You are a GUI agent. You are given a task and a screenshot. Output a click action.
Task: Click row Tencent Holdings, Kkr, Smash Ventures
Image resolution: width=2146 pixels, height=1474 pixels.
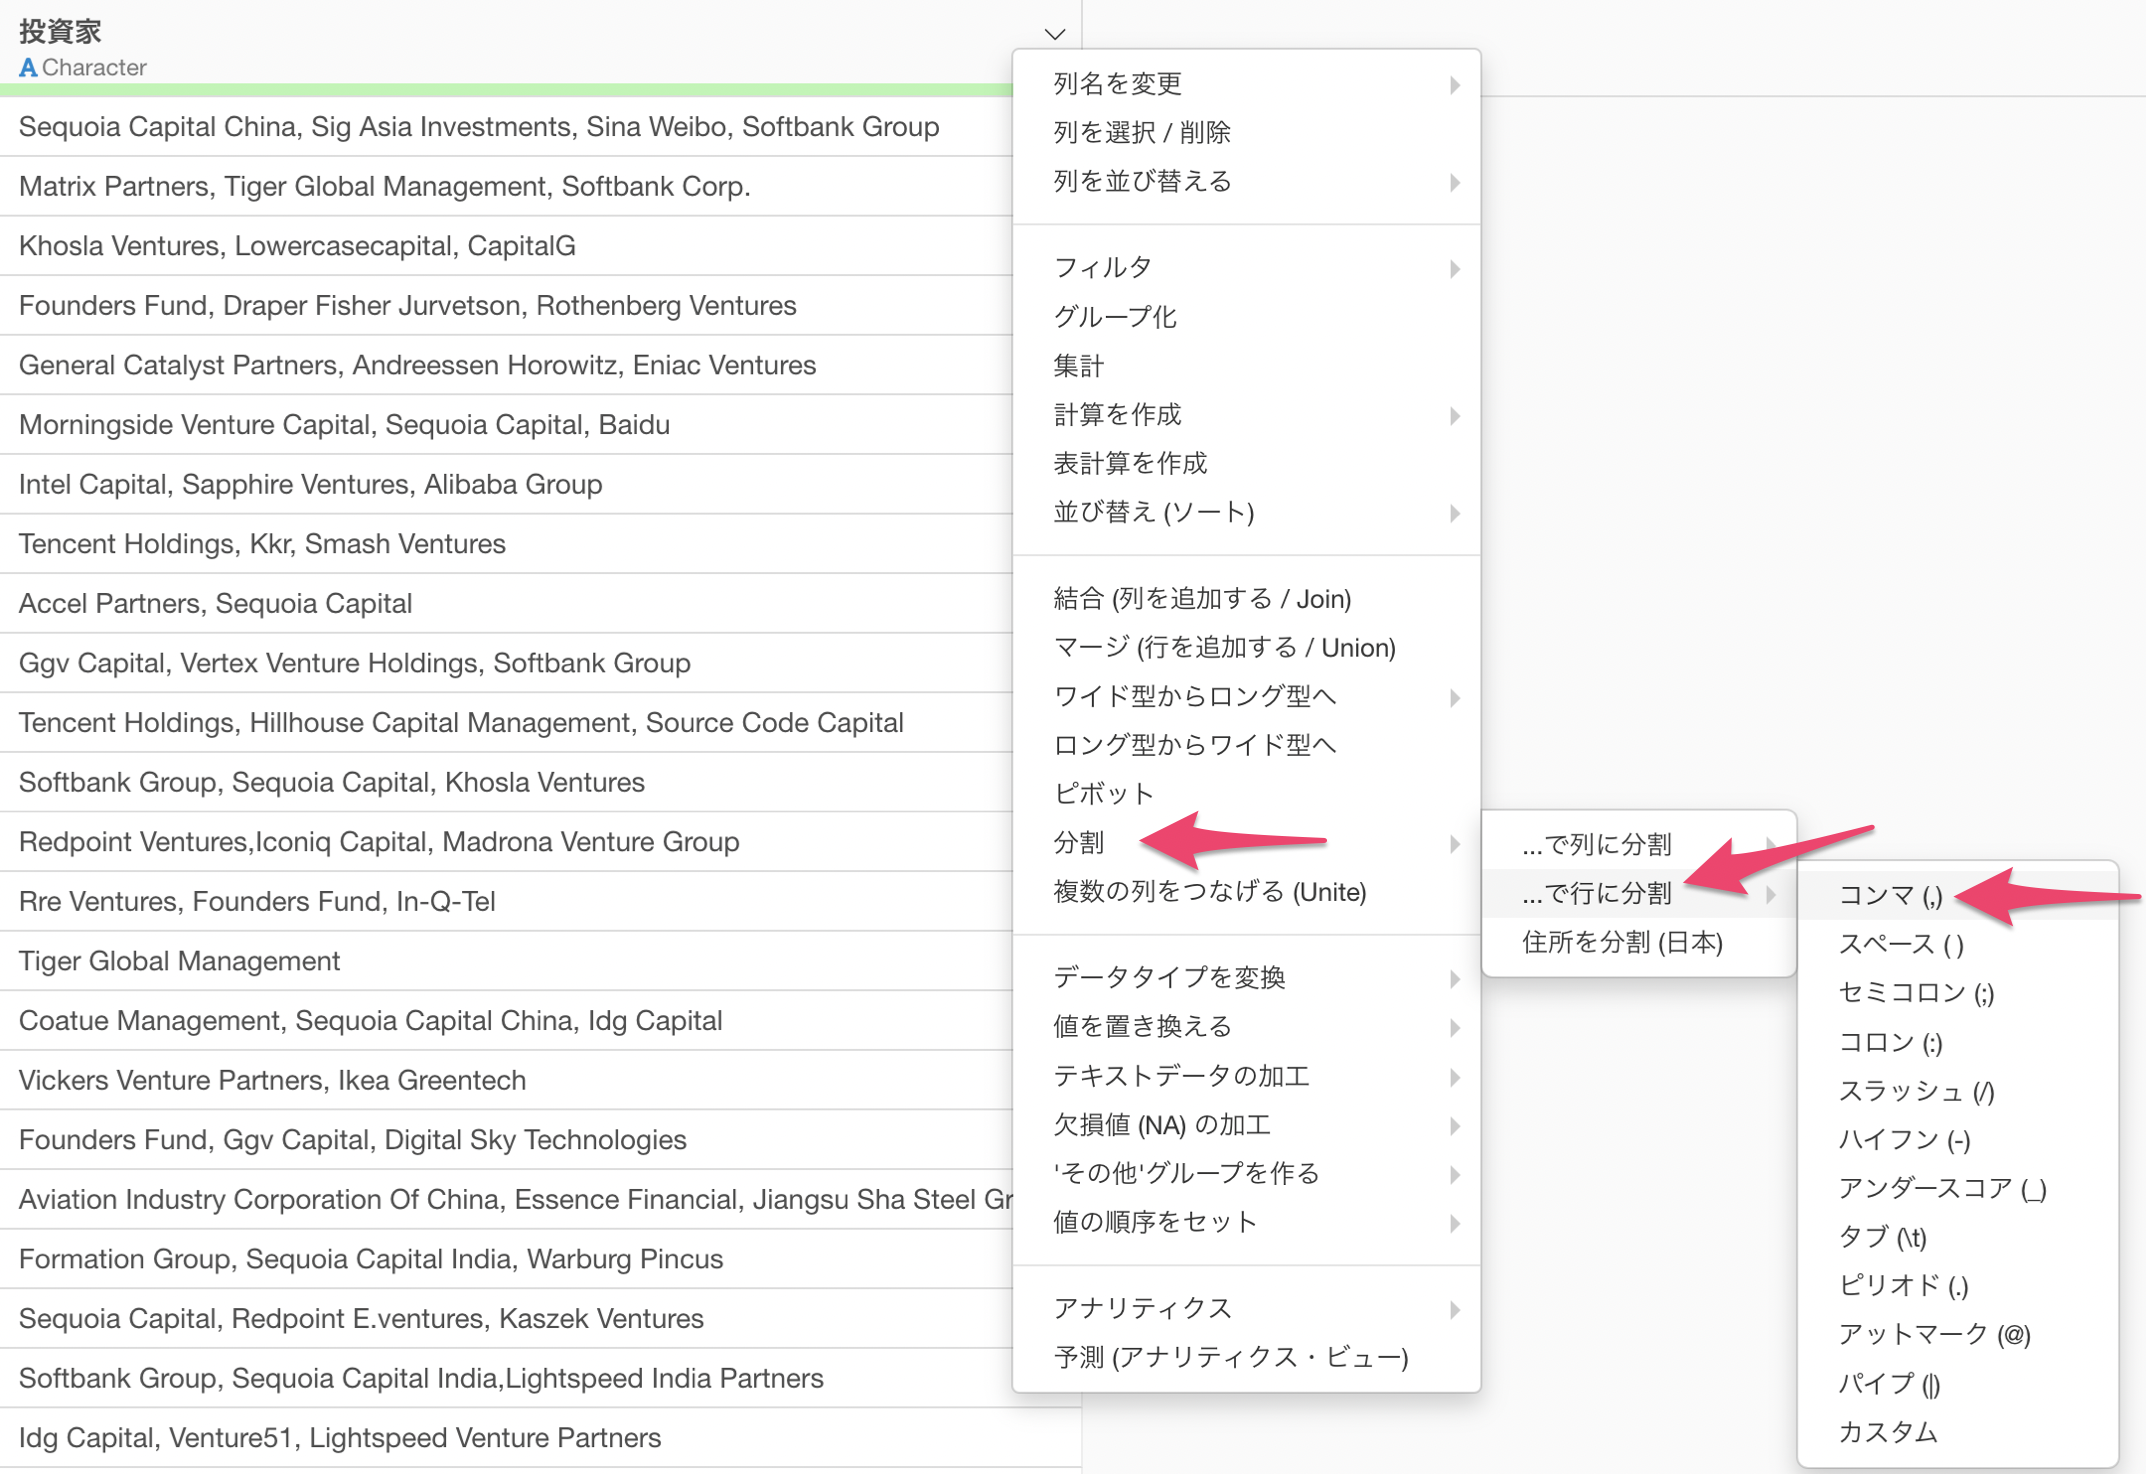point(506,543)
